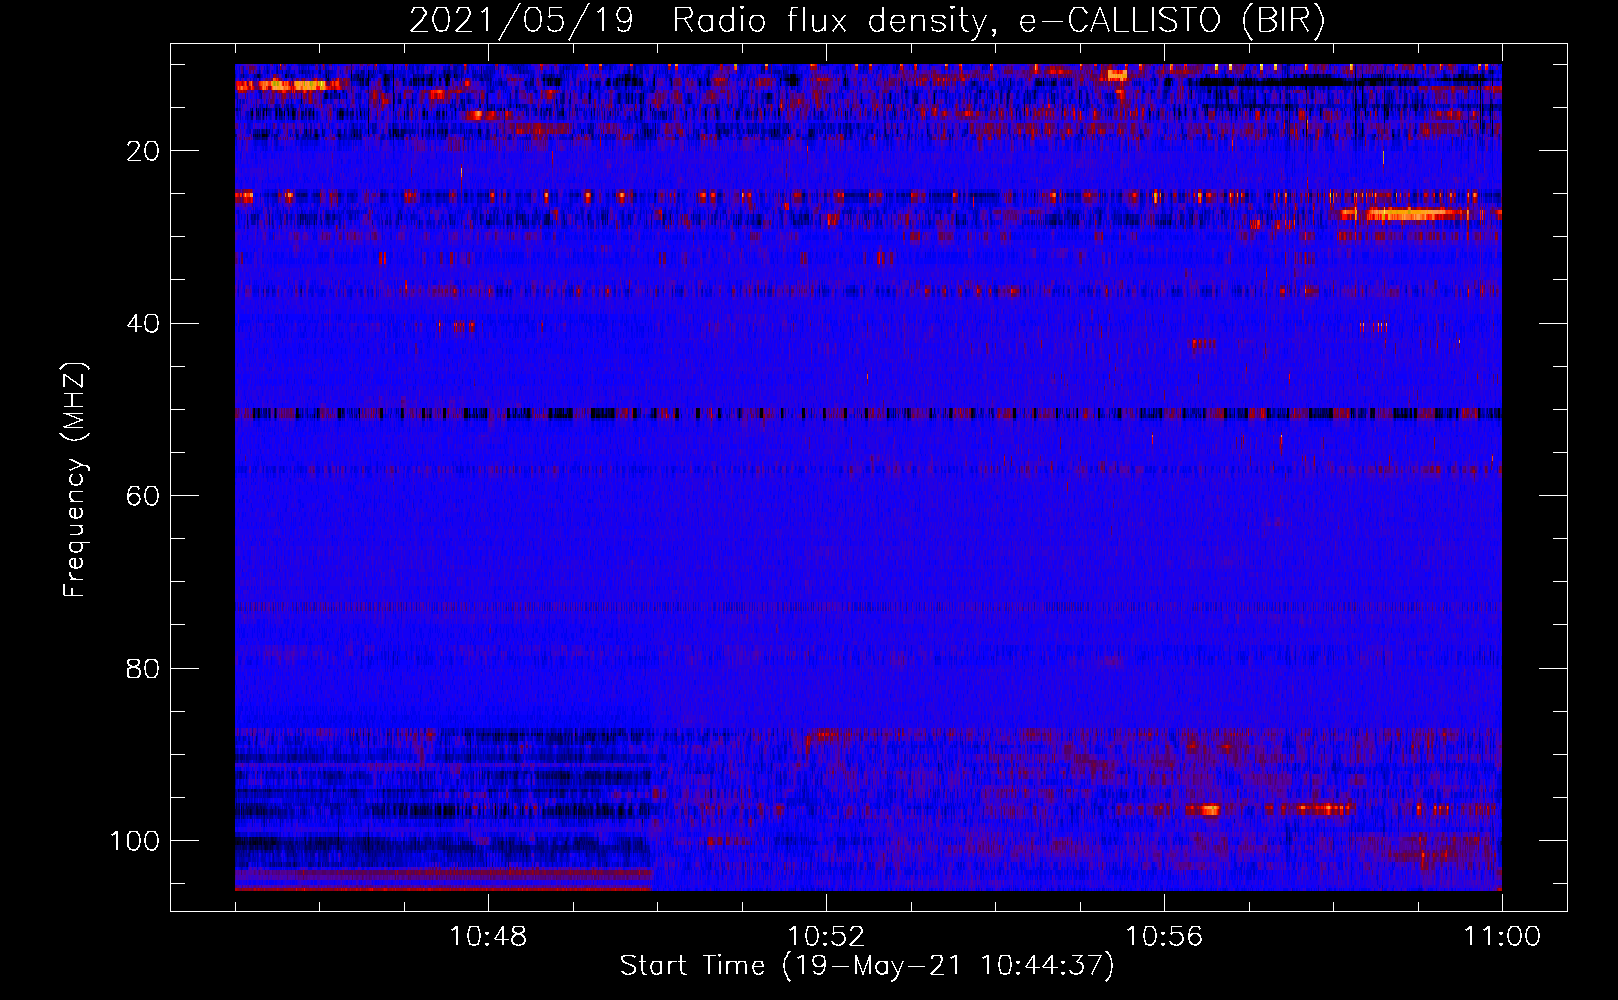Viewport: 1618px width, 1000px height.
Task: Click the frequency tick label "60"
Action: (x=143, y=496)
